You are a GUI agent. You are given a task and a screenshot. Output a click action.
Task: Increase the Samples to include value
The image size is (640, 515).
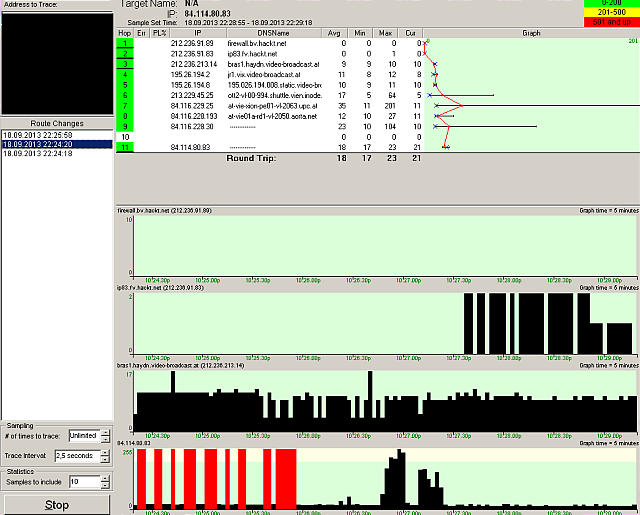(105, 478)
